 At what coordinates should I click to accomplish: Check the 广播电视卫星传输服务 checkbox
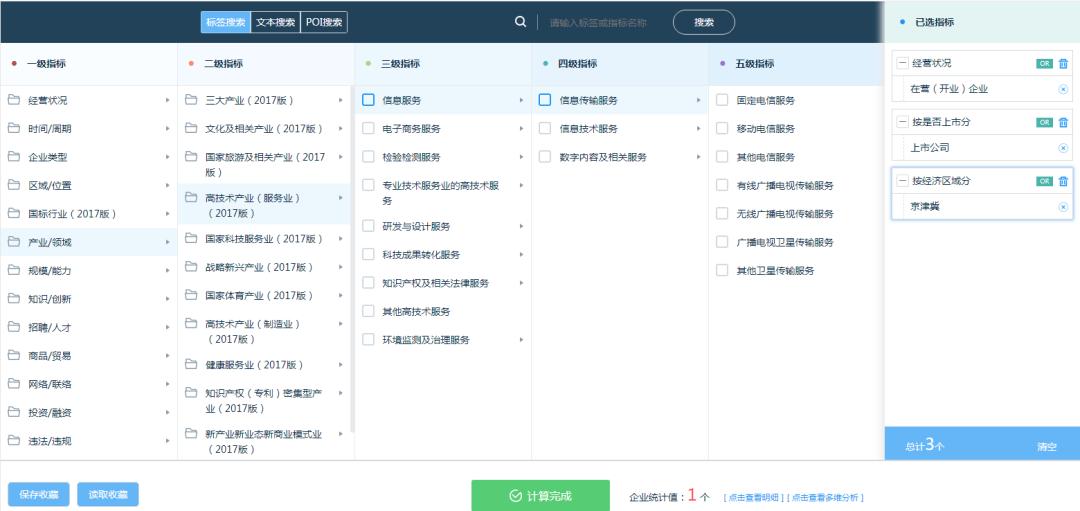pos(722,242)
